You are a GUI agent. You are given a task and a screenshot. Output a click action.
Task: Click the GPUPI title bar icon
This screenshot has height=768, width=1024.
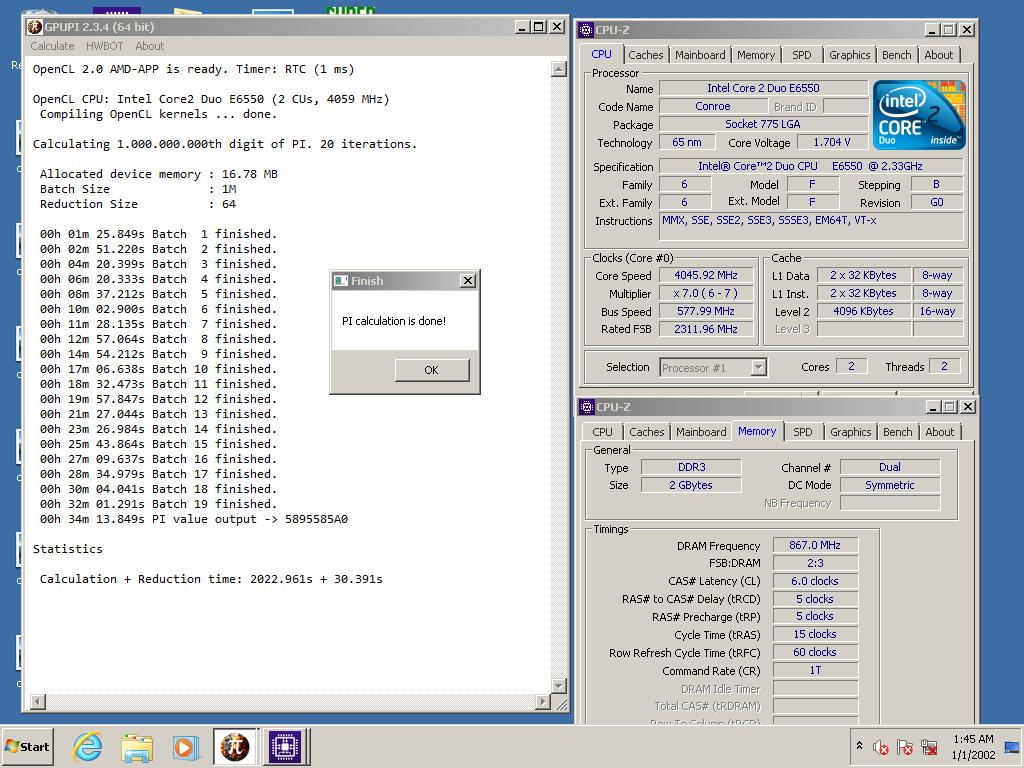(35, 27)
